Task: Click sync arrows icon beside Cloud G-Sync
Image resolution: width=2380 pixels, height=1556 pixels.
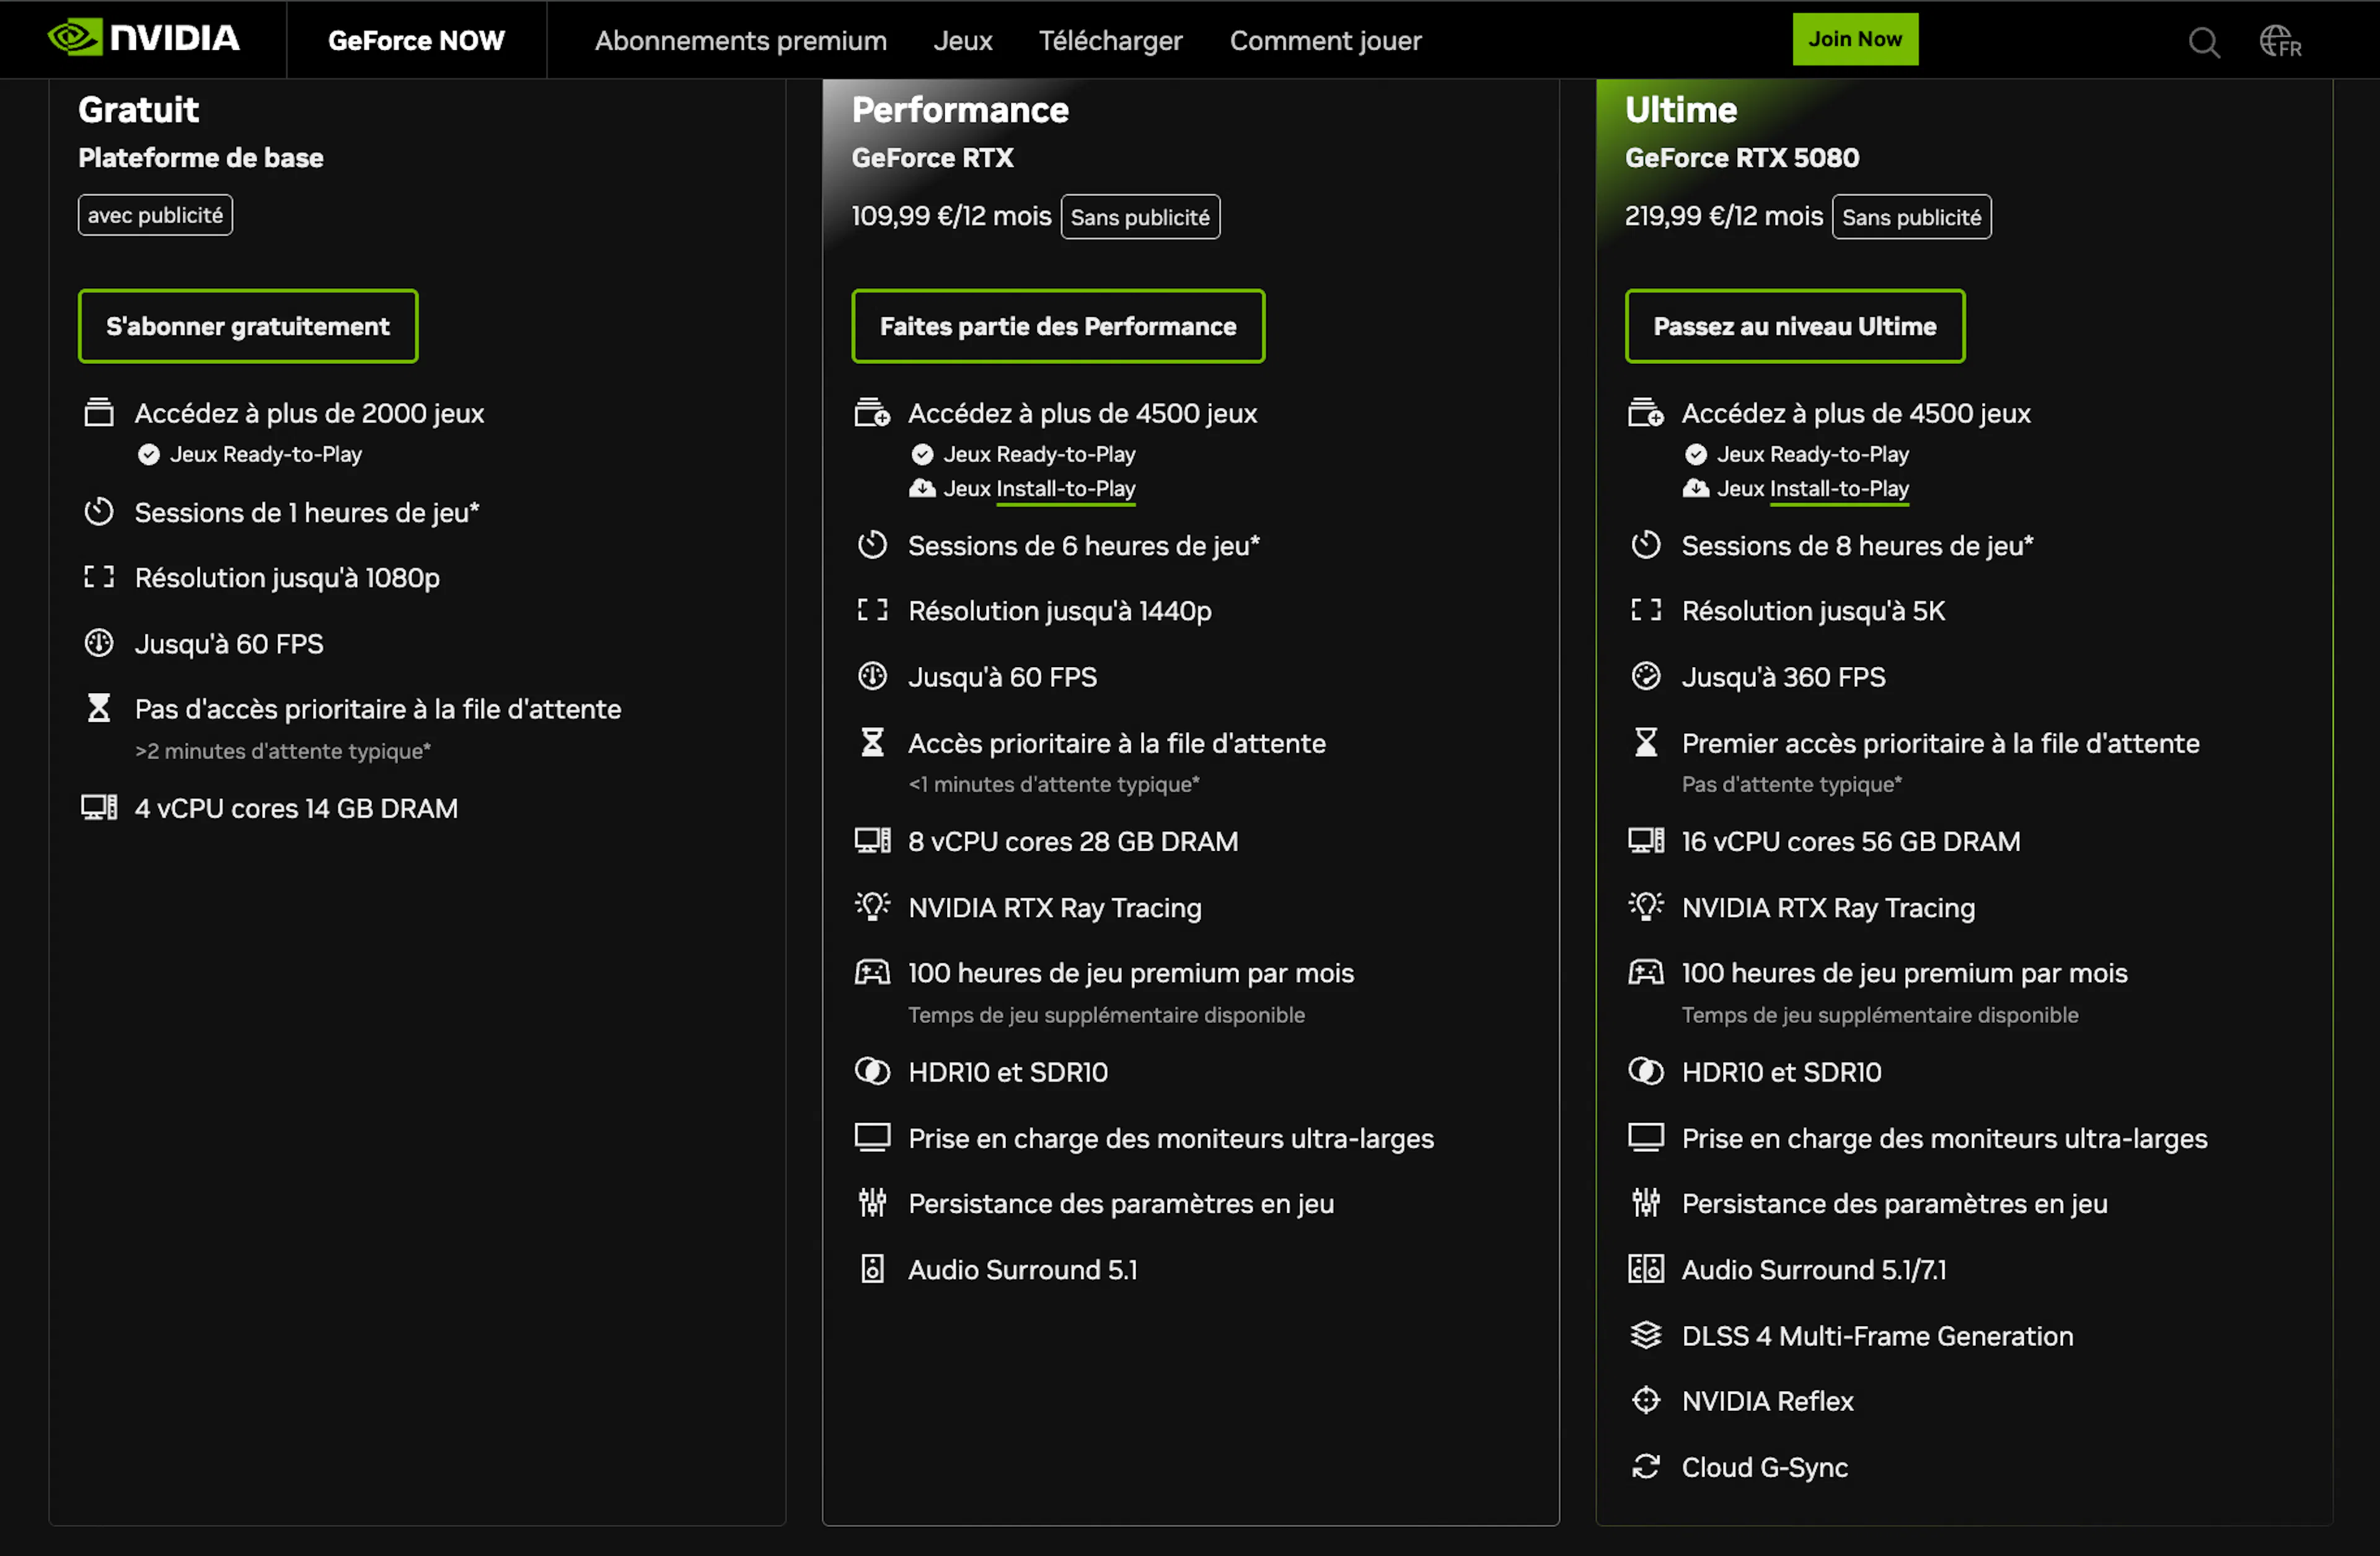Action: (1645, 1466)
